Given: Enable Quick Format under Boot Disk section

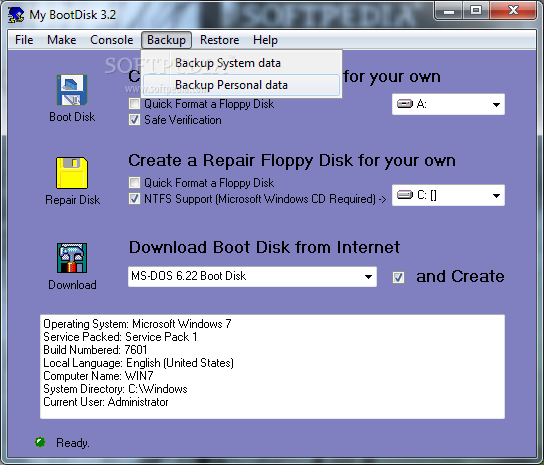Looking at the screenshot, I should (134, 103).
